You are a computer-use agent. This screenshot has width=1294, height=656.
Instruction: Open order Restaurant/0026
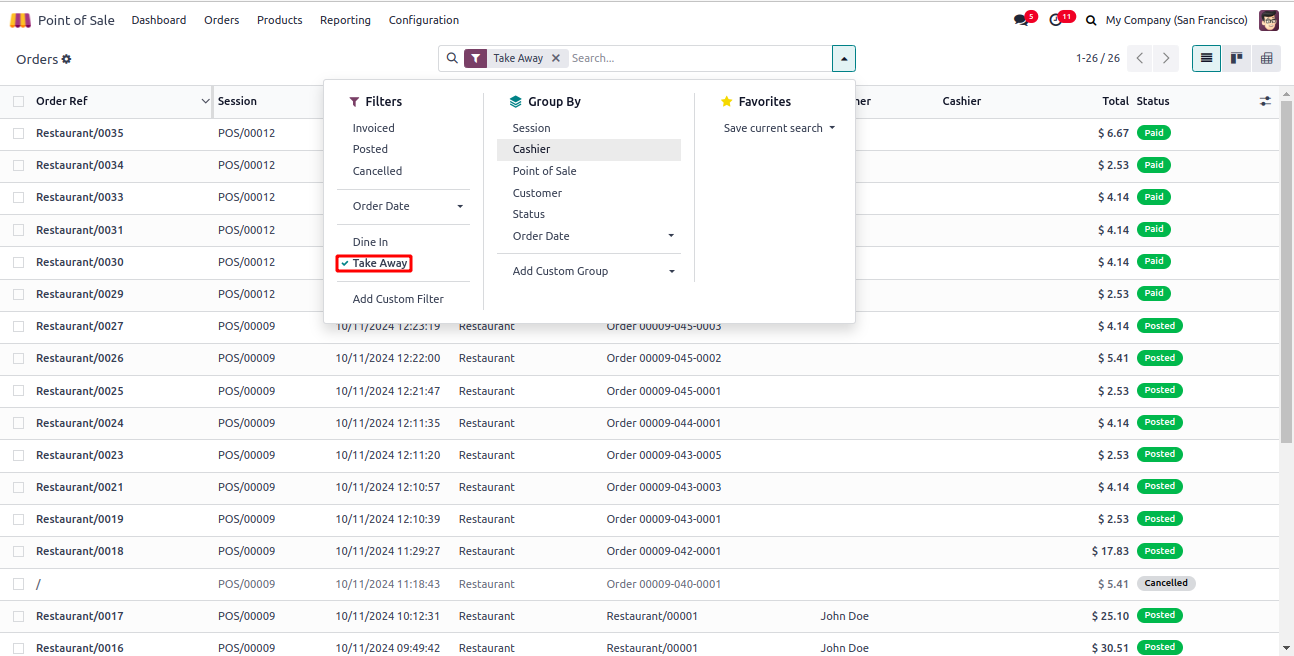pyautogui.click(x=80, y=358)
